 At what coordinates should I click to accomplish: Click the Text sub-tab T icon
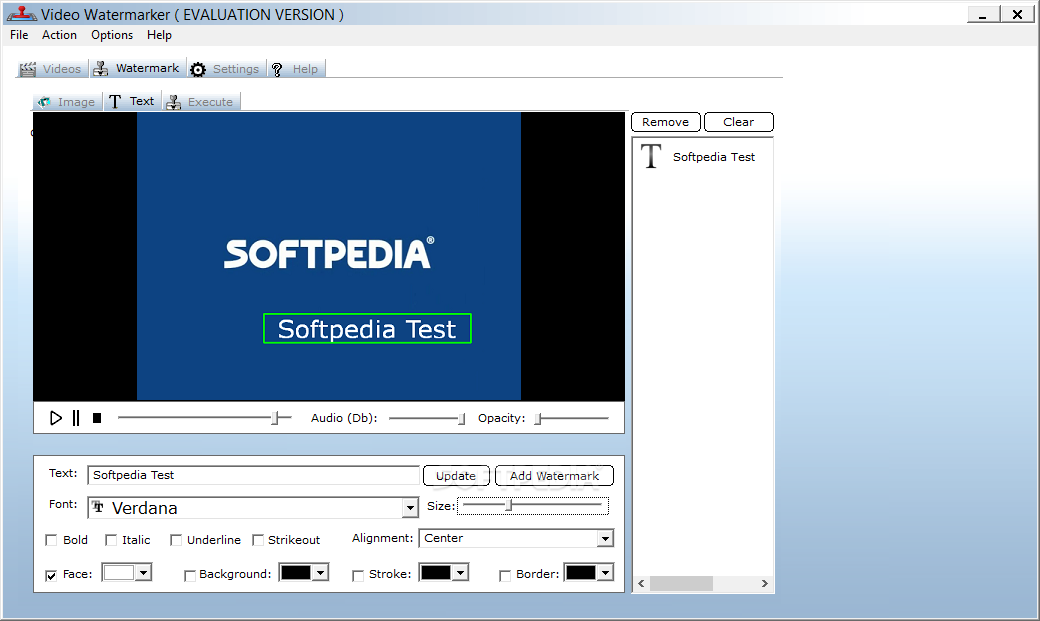pyautogui.click(x=115, y=102)
